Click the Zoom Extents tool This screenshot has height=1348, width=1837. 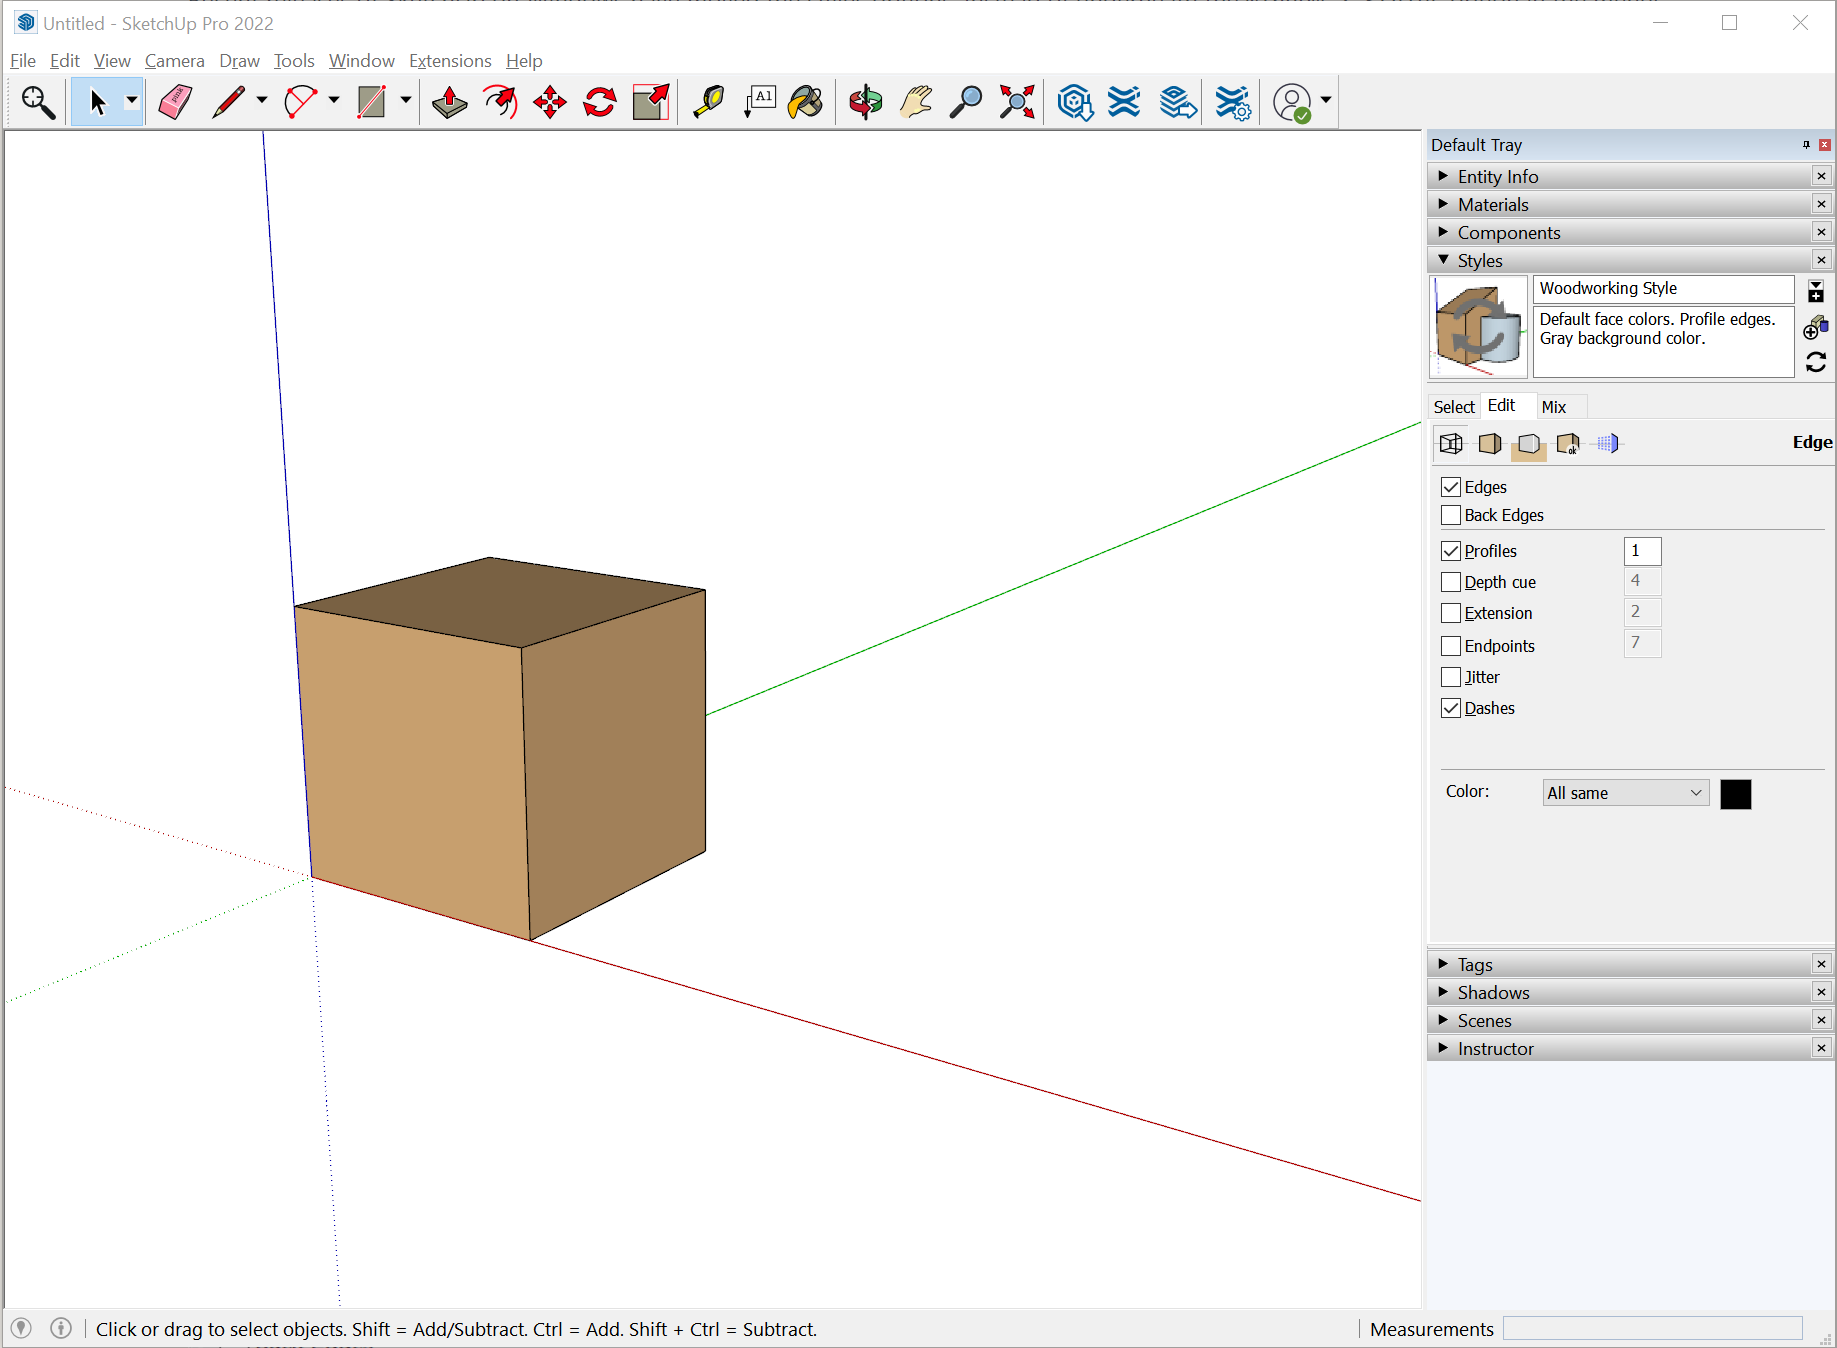pyautogui.click(x=1017, y=102)
